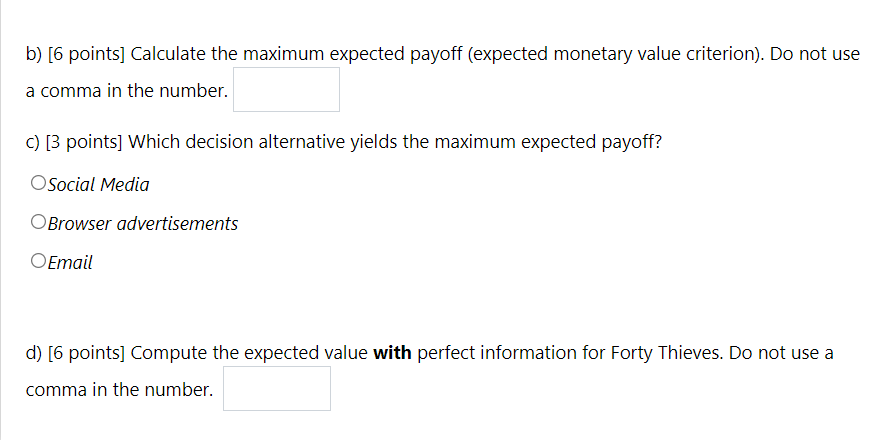Image resolution: width=891 pixels, height=440 pixels.
Task: Select the Social Media radio button
Action: (38, 184)
